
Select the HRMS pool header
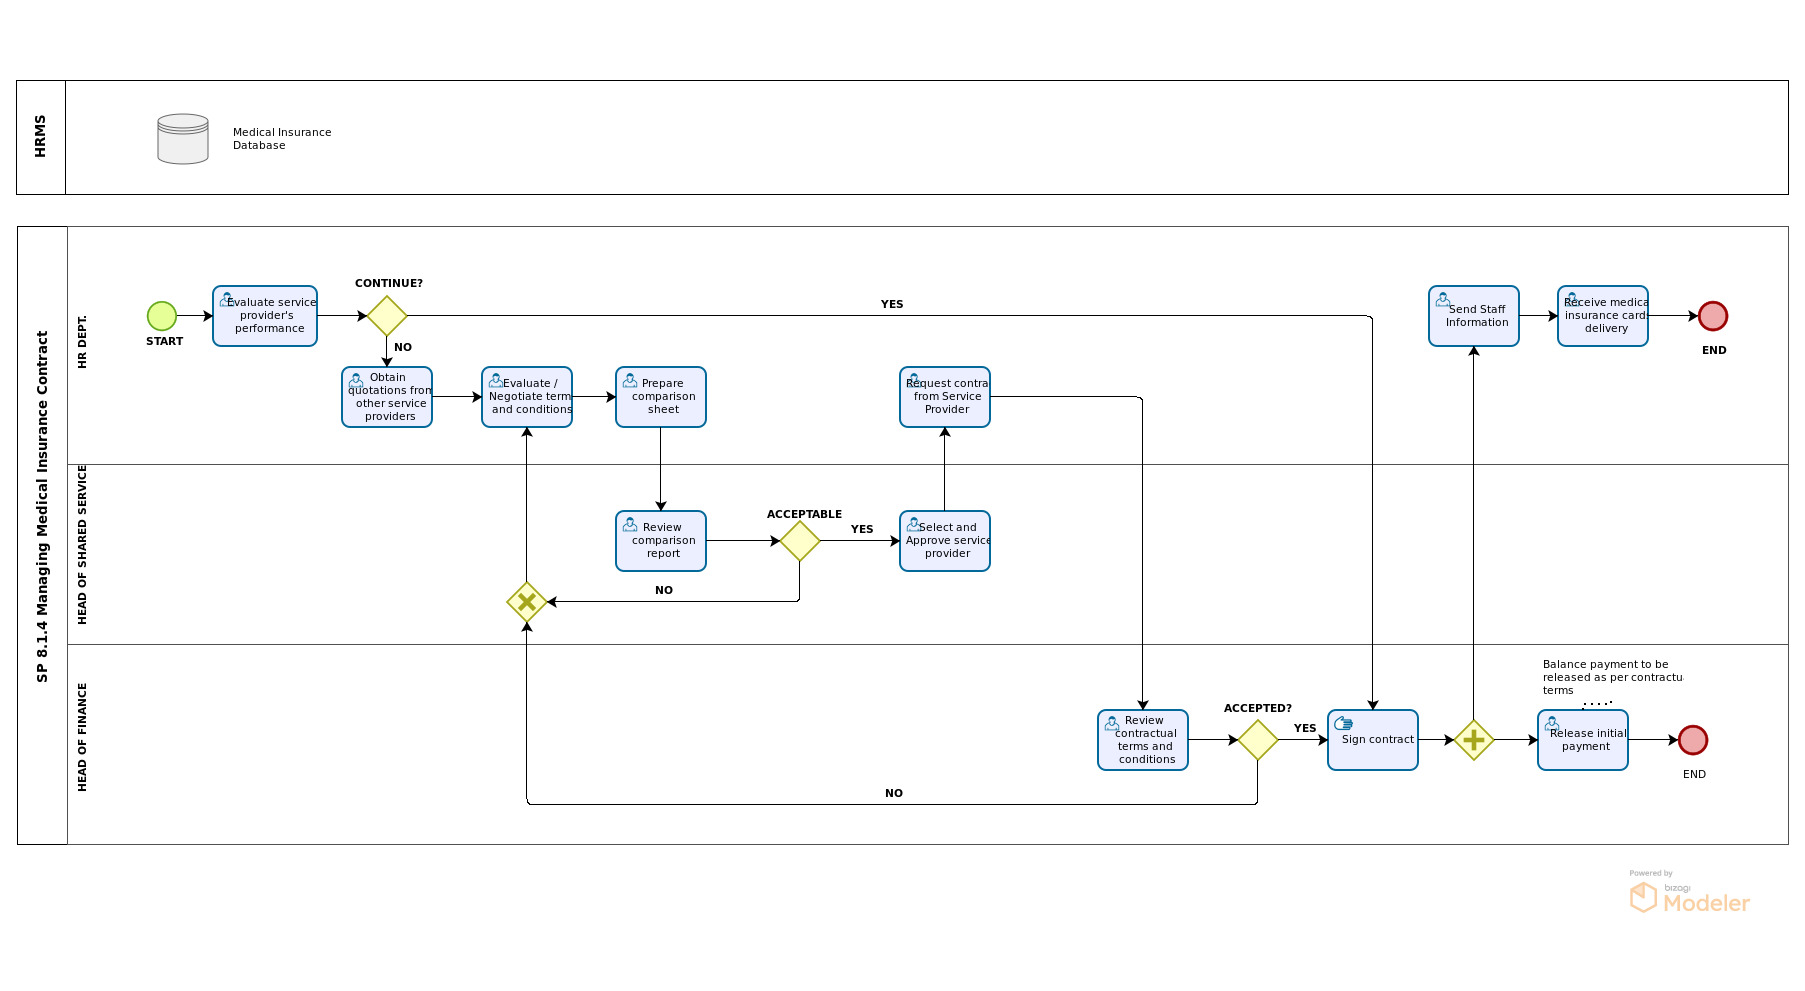tap(41, 137)
